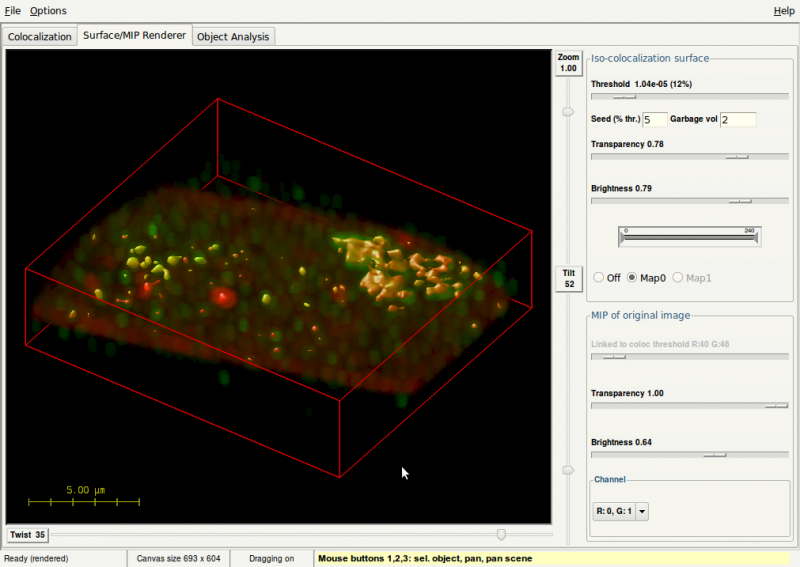This screenshot has height=567, width=800.
Task: Select the Map1 radio button
Action: click(679, 277)
